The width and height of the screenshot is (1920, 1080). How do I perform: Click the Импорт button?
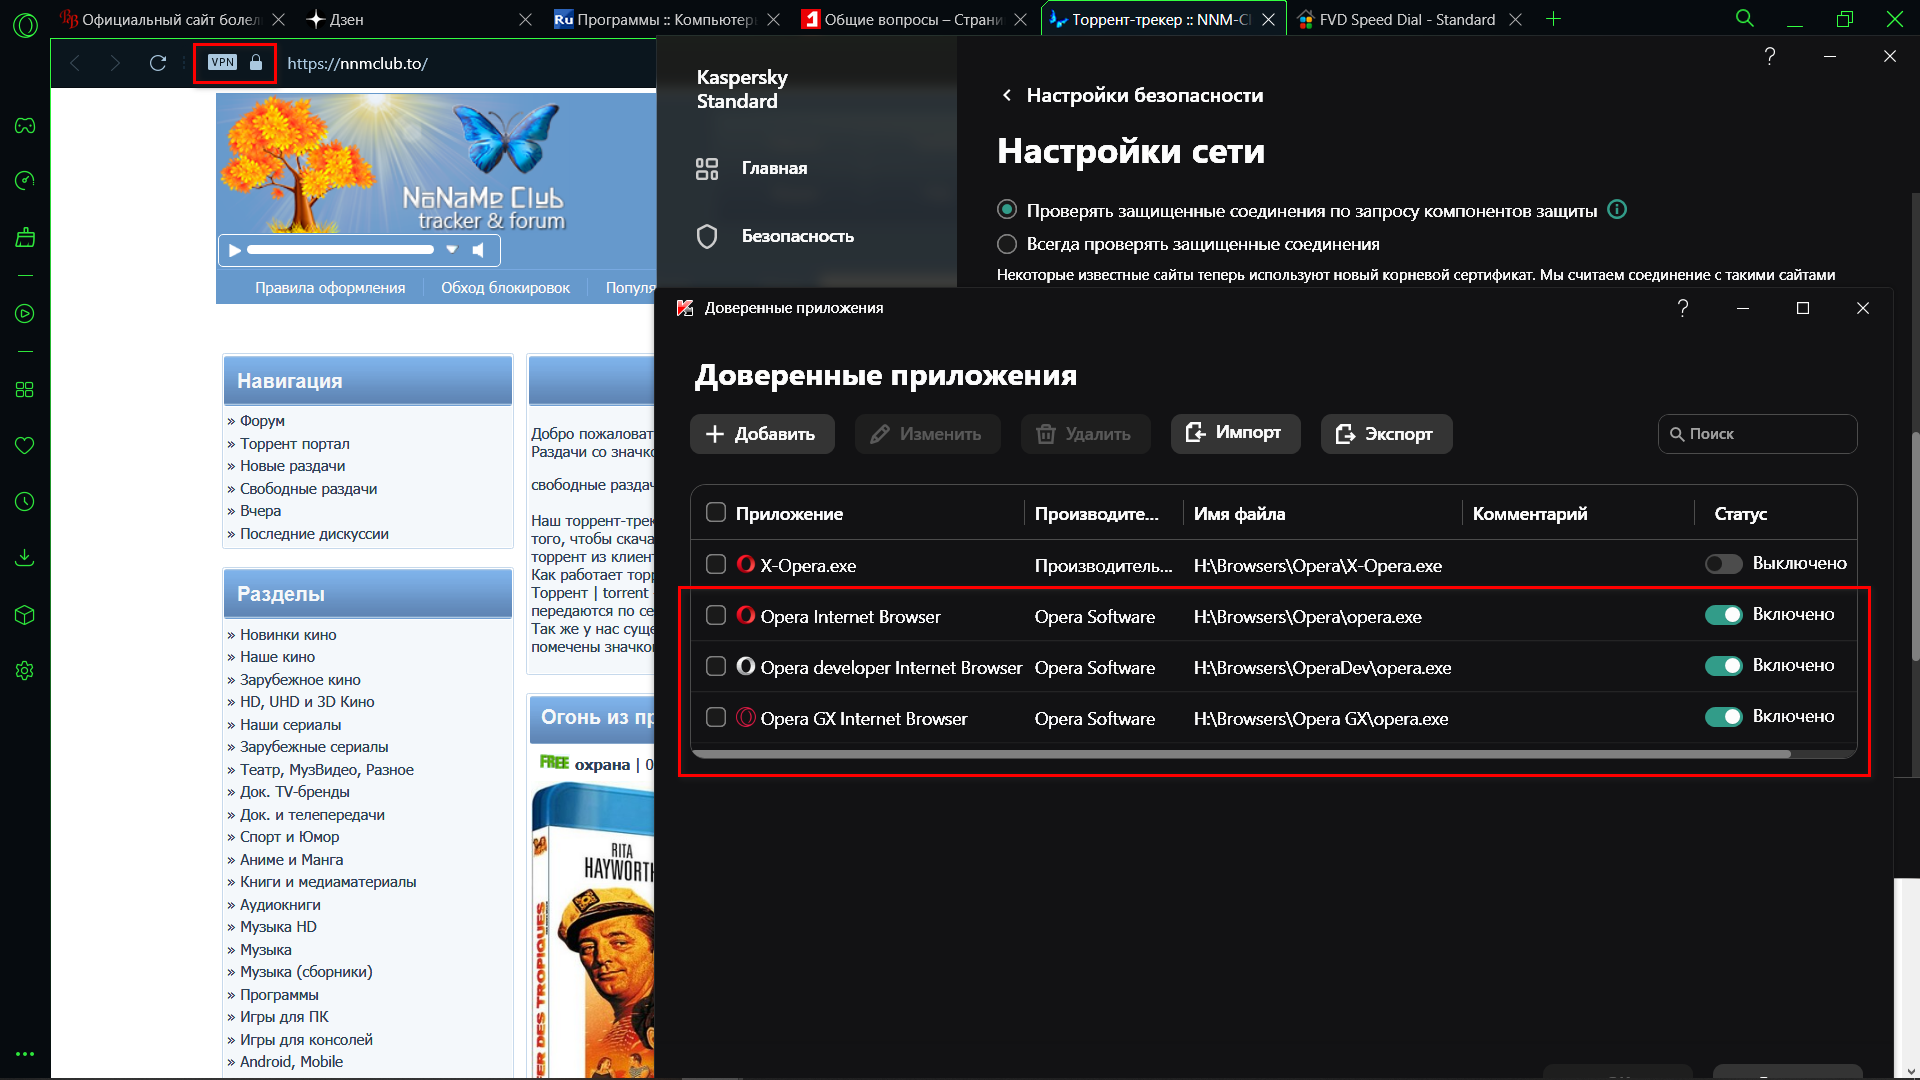pyautogui.click(x=1235, y=434)
